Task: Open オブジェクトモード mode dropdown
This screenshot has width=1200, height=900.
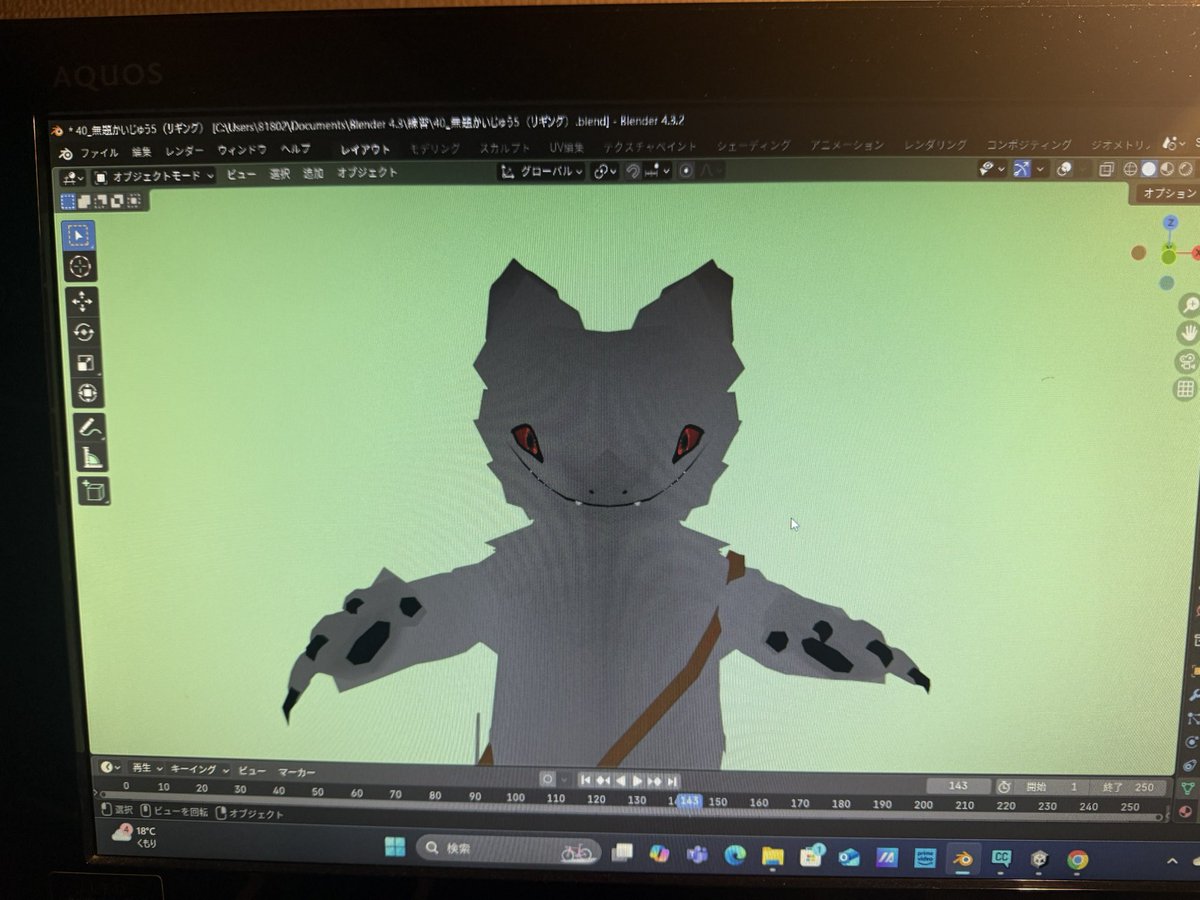Action: [x=155, y=176]
